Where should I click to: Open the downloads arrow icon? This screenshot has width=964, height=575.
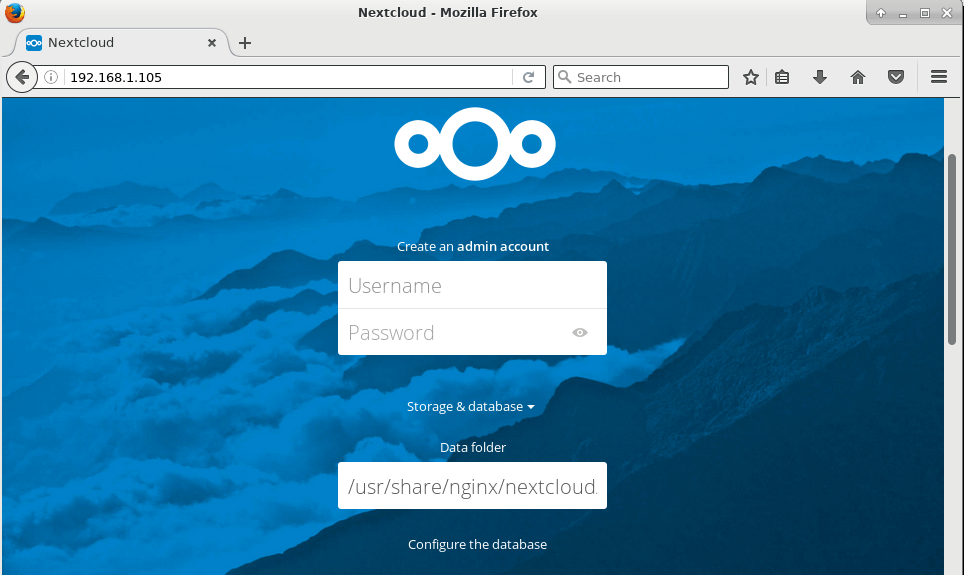click(820, 77)
